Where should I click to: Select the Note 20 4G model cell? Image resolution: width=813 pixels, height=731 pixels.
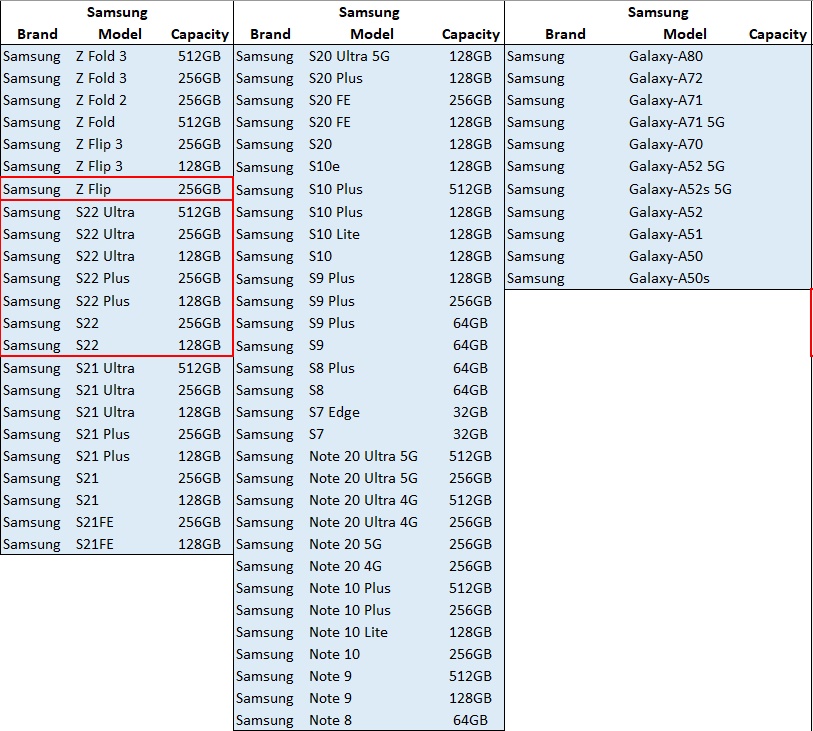[345, 566]
